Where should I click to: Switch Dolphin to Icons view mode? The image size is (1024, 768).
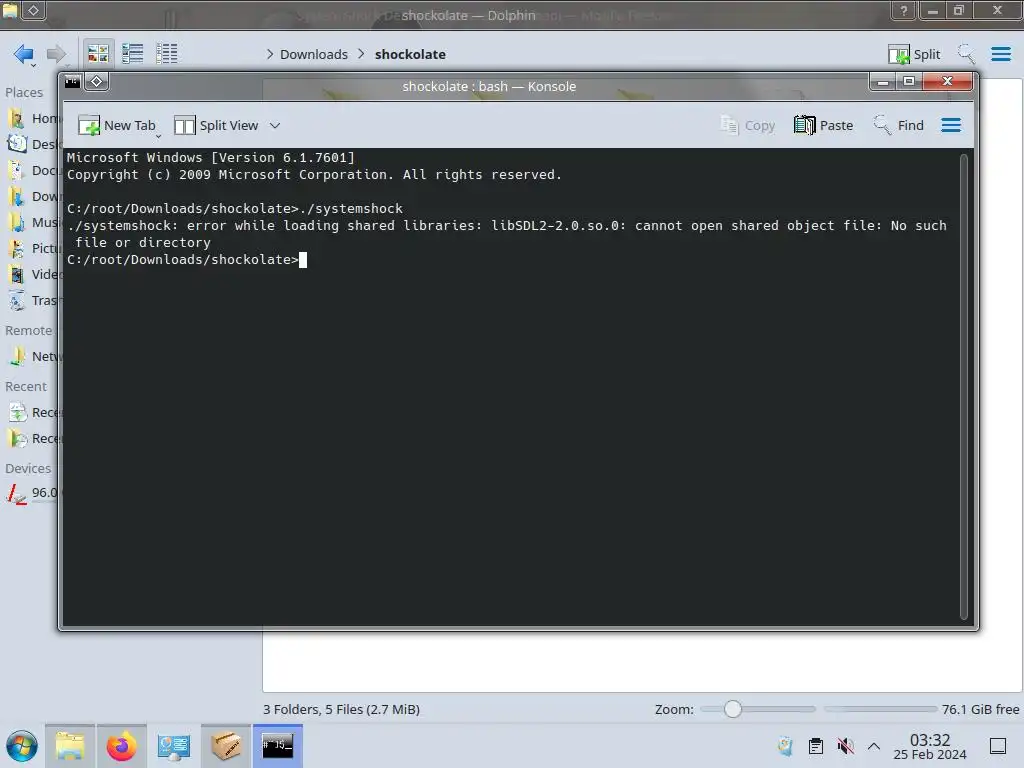click(98, 54)
